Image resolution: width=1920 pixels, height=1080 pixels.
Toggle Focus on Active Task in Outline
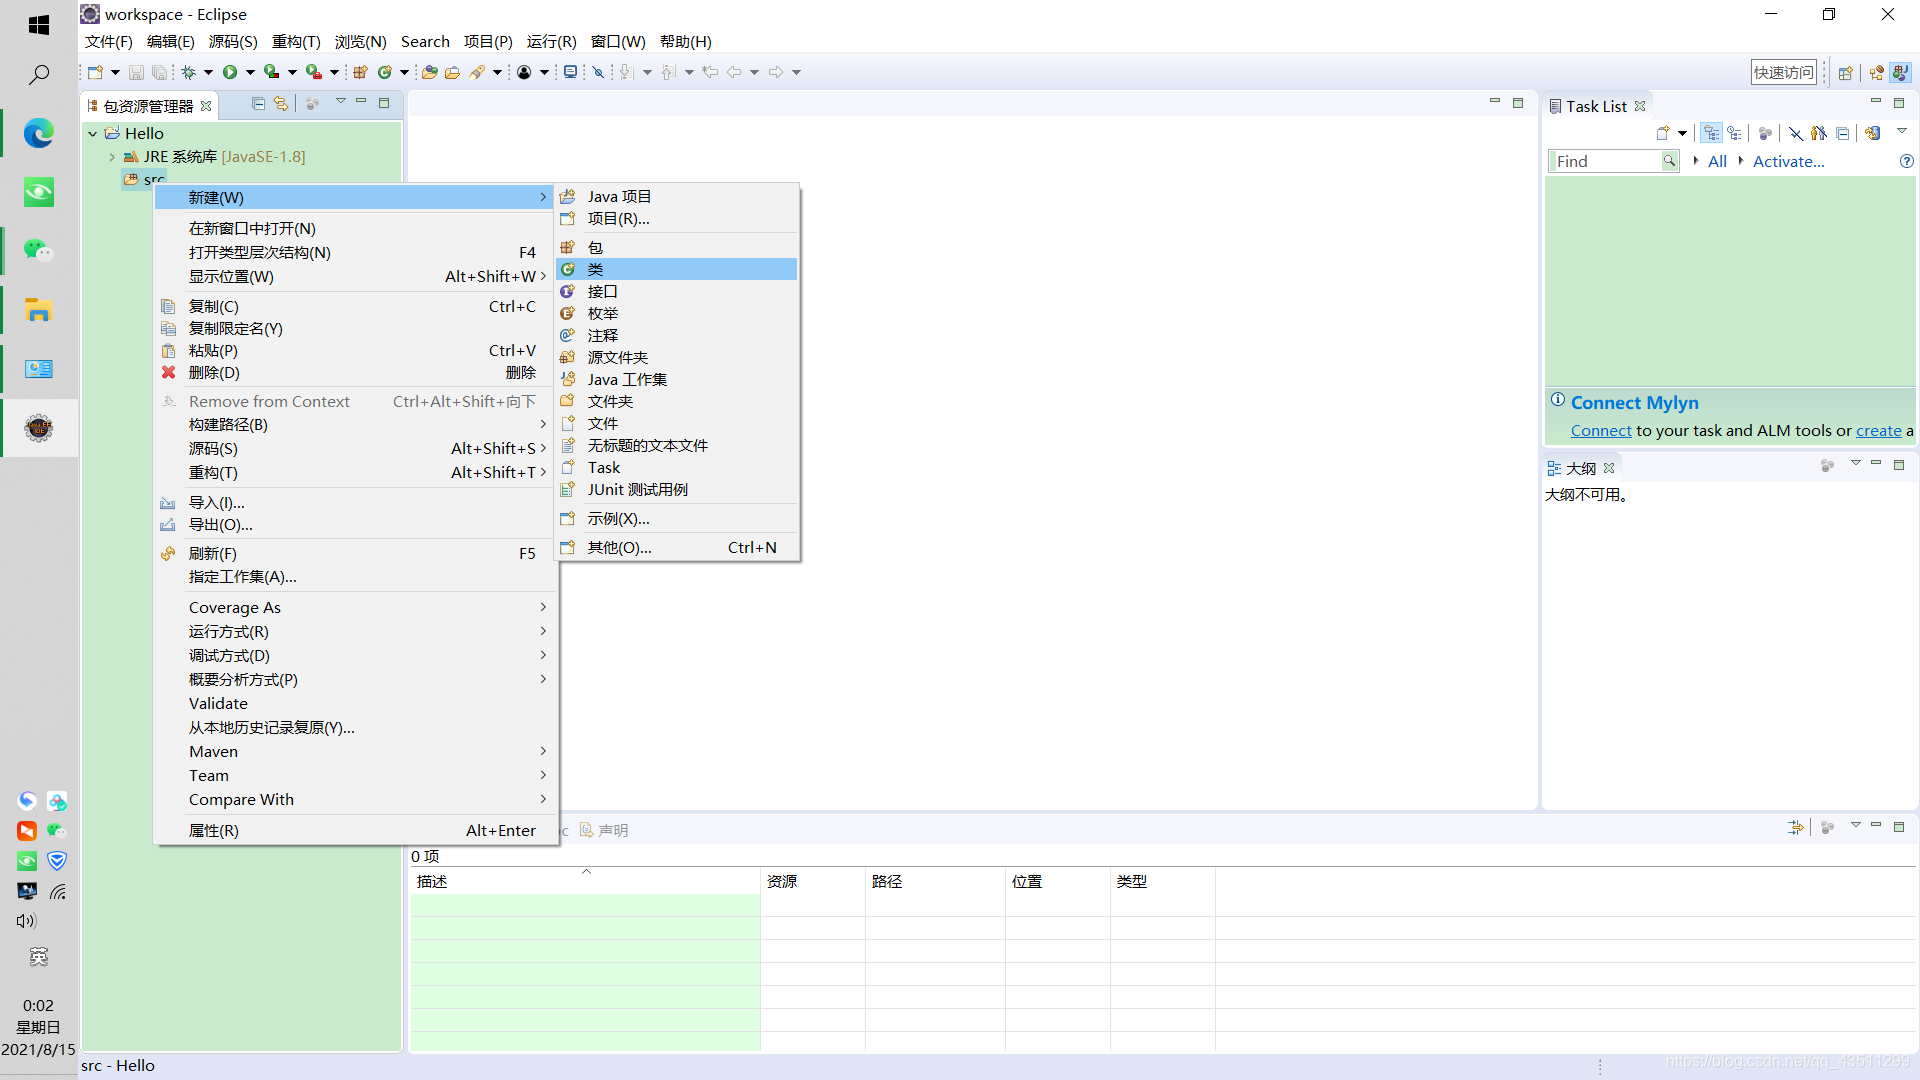click(x=1827, y=465)
